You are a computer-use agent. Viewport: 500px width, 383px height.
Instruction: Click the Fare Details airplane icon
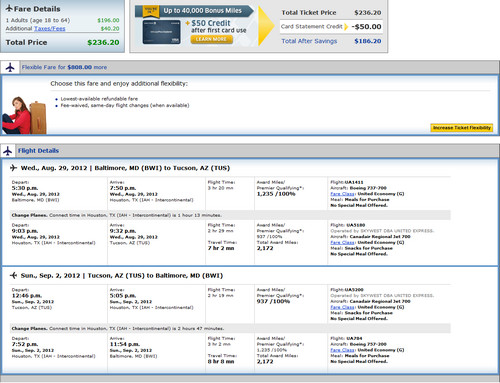[9, 8]
